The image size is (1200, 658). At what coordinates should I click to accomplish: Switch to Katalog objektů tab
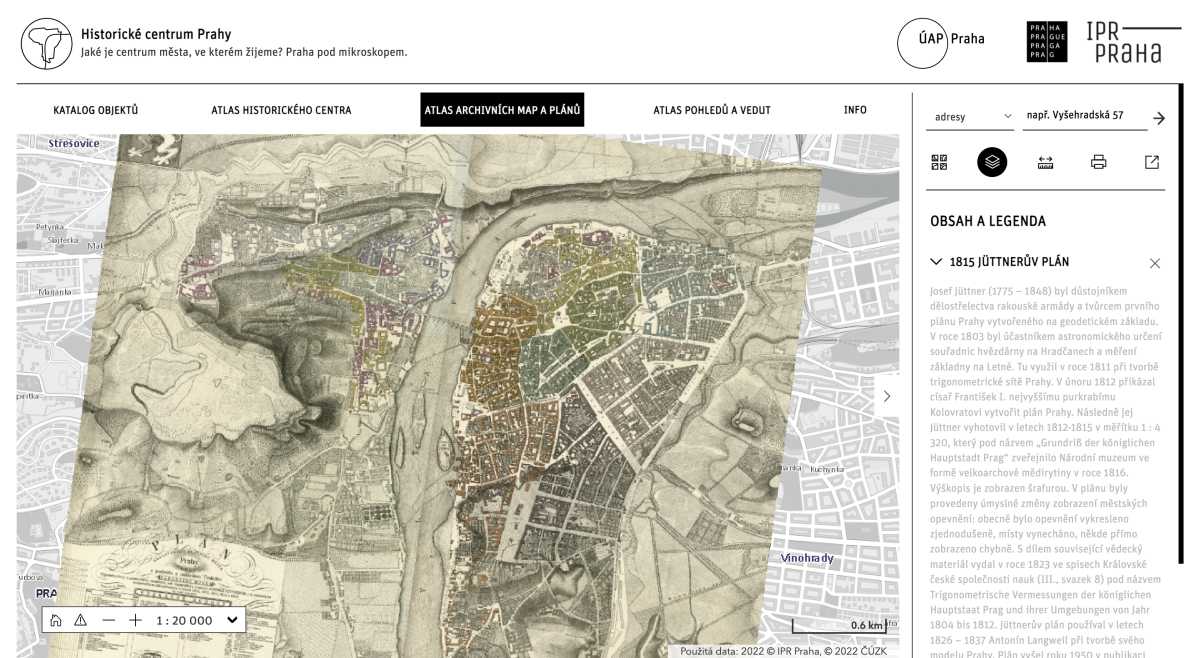pos(96,110)
